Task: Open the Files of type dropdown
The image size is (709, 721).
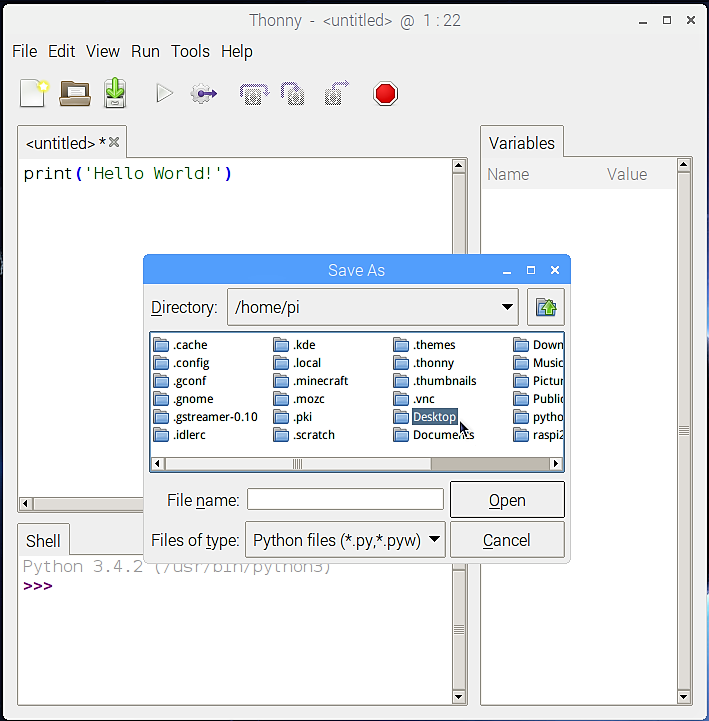Action: tap(345, 540)
